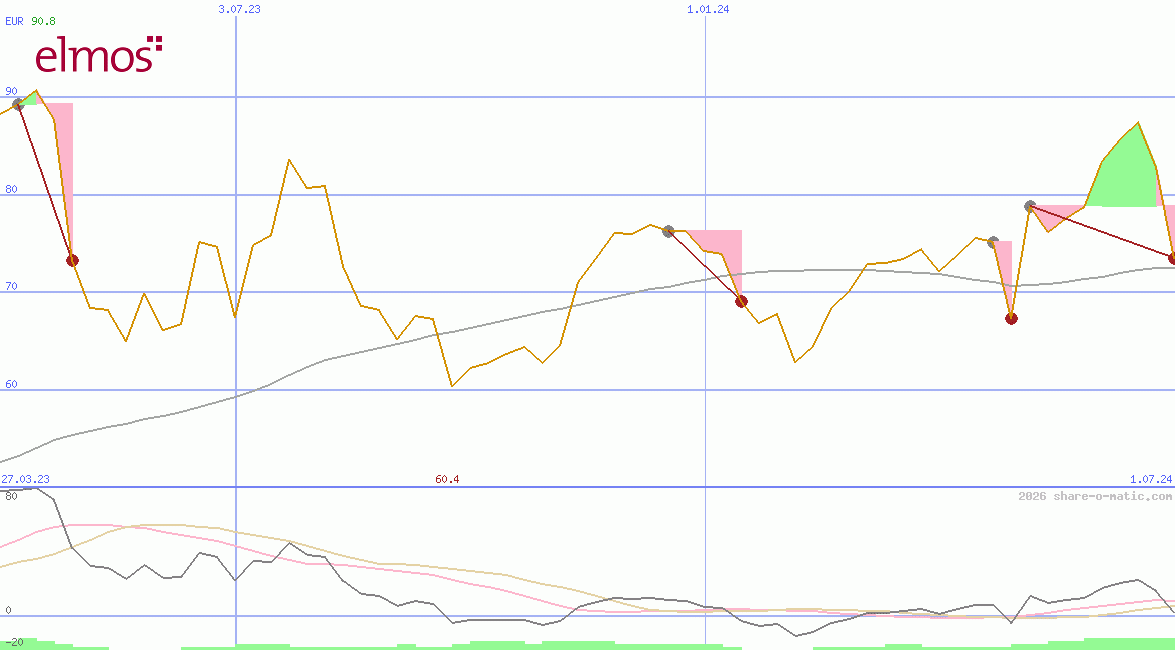Screen dimensions: 1175x650
Task: Select the 1.07.24 end date label
Action: click(1149, 479)
